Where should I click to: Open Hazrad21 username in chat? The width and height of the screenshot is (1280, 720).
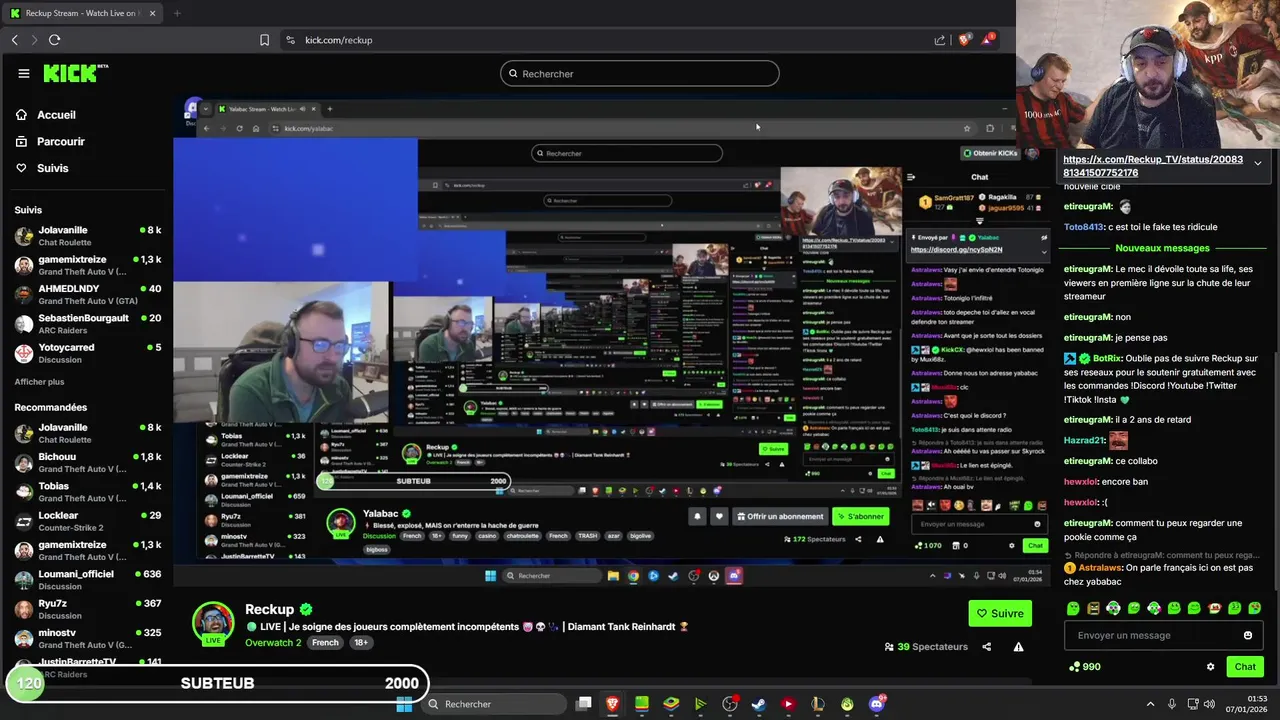point(1083,440)
